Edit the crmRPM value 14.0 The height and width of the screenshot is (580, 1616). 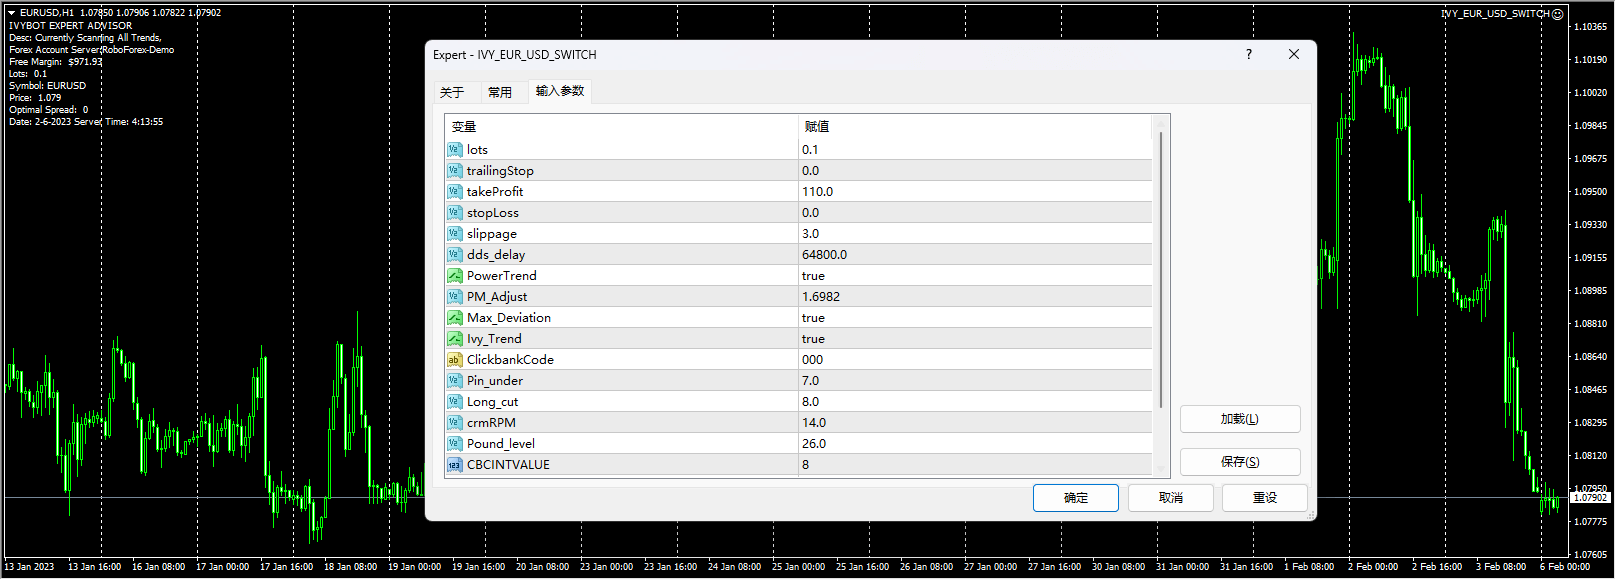click(975, 422)
